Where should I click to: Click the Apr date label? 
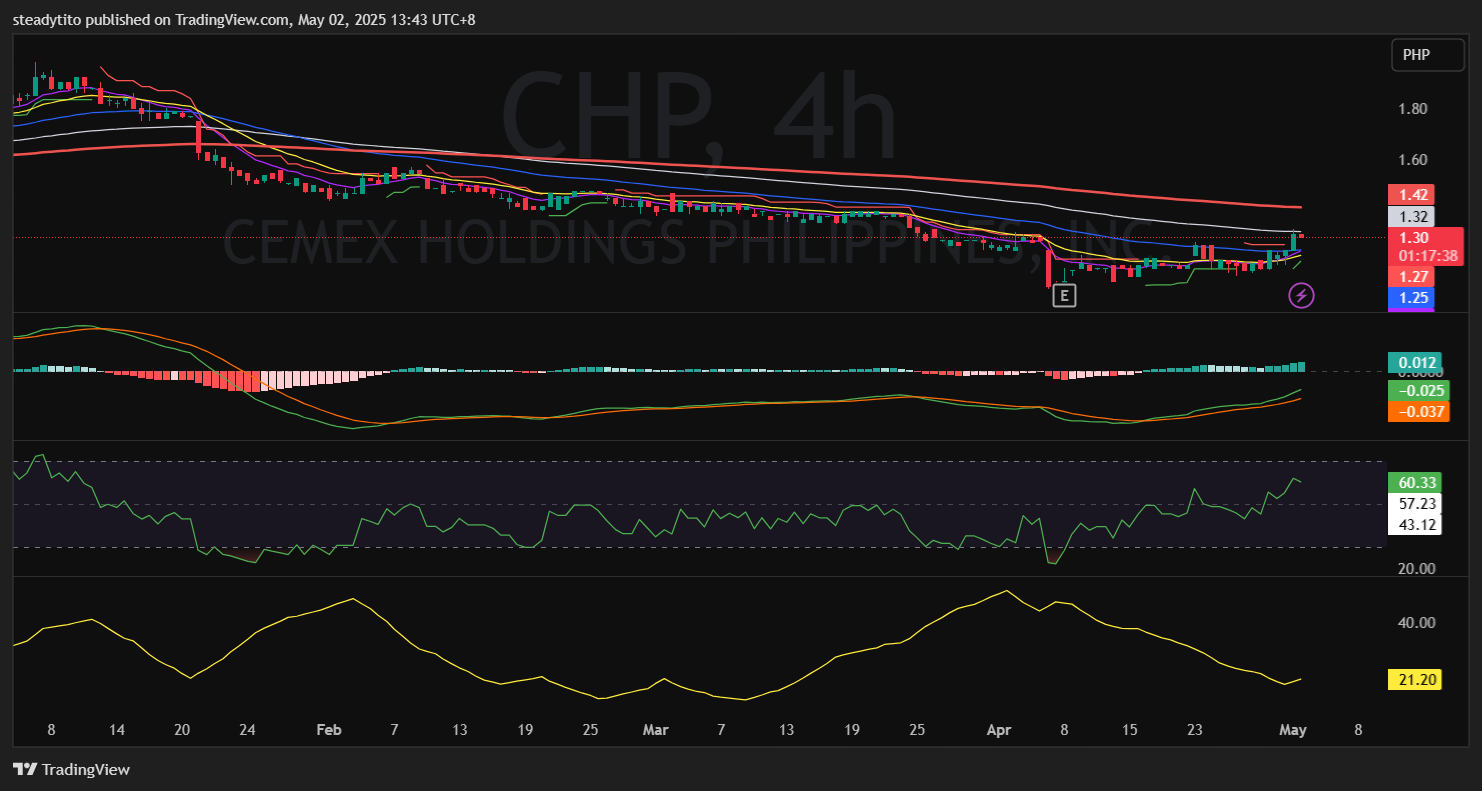click(999, 730)
